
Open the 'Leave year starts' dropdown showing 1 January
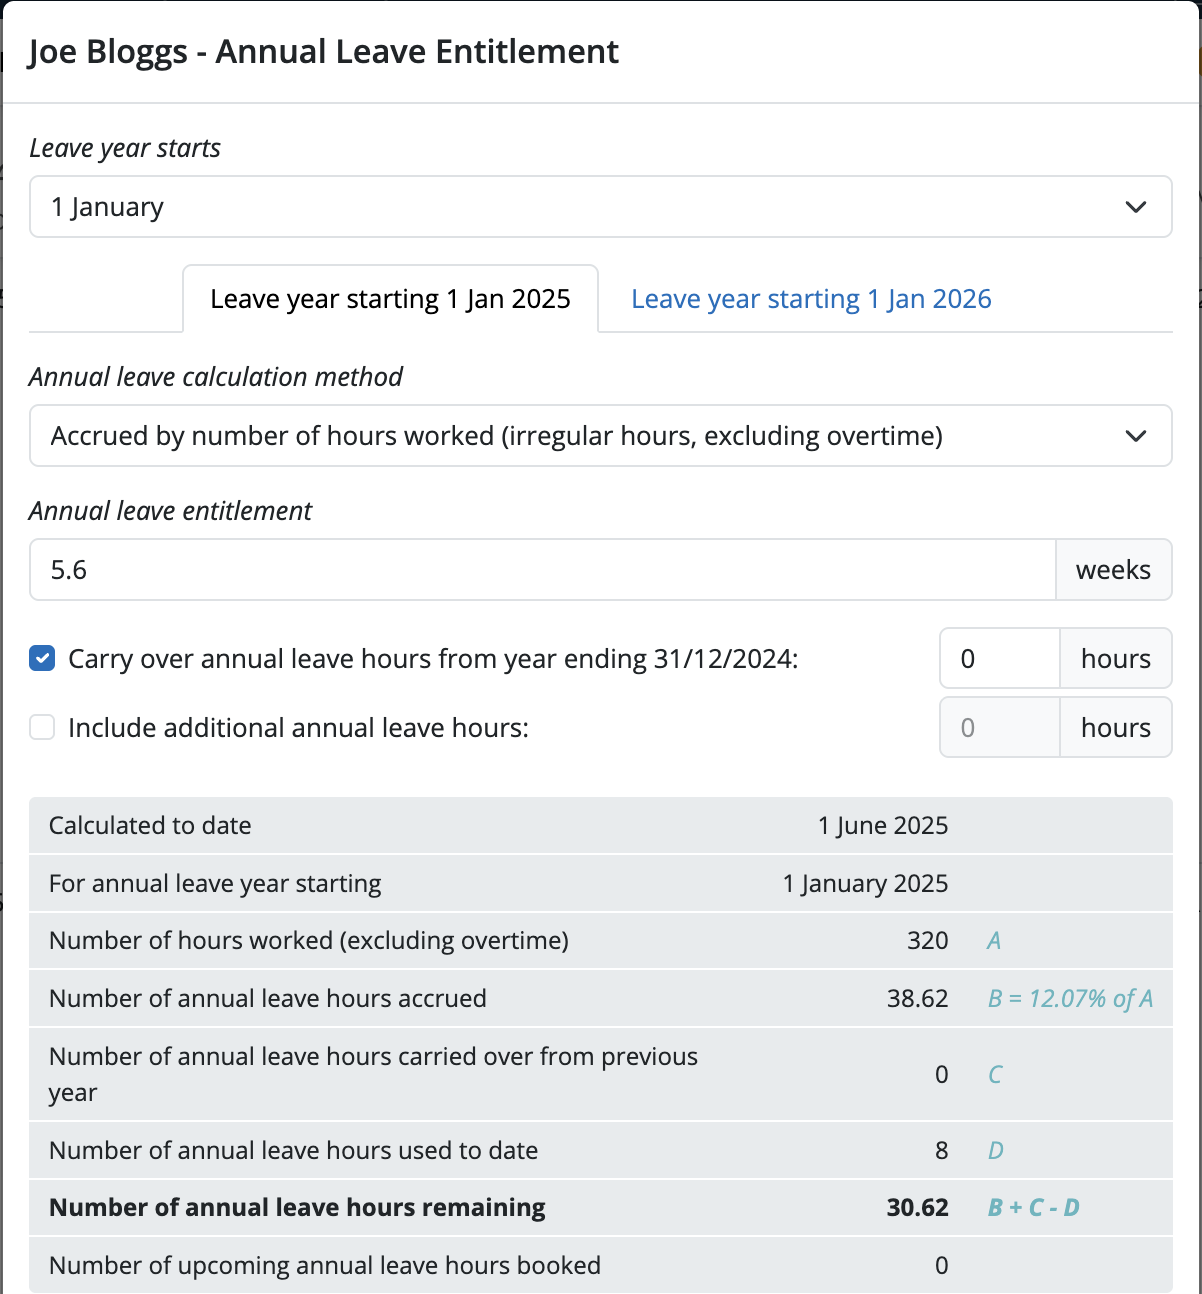[600, 207]
